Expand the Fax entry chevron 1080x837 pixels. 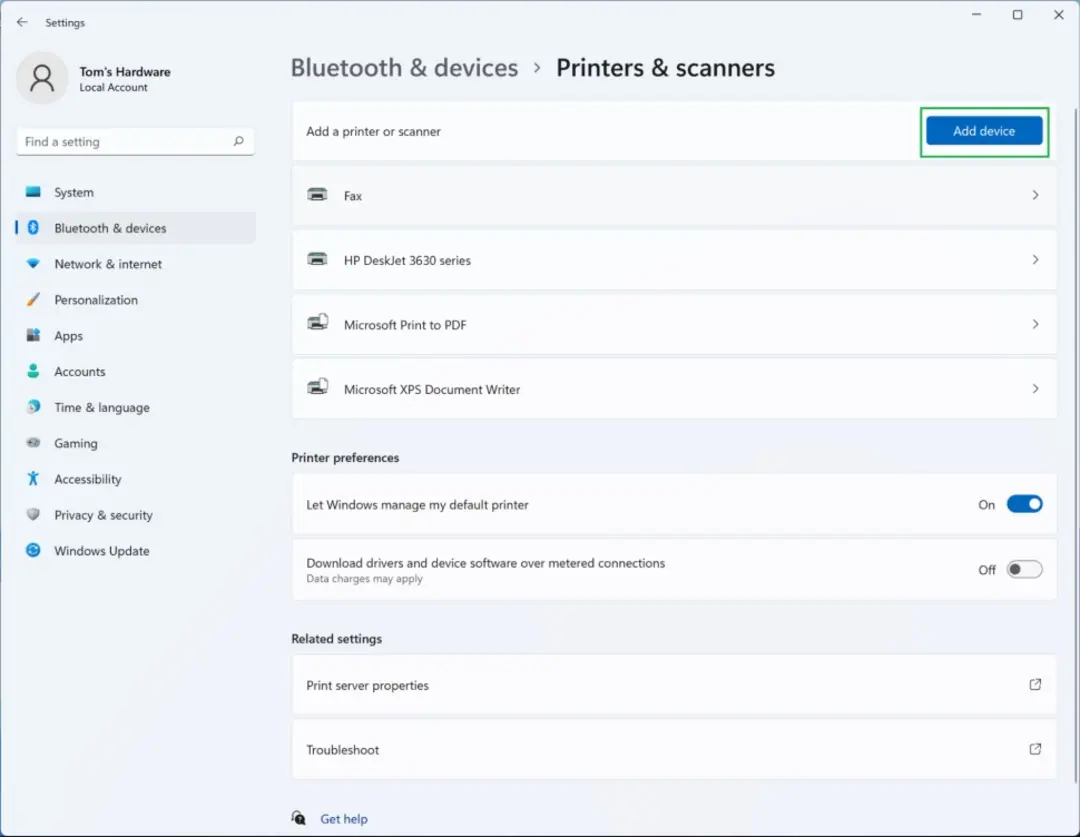(x=1035, y=196)
